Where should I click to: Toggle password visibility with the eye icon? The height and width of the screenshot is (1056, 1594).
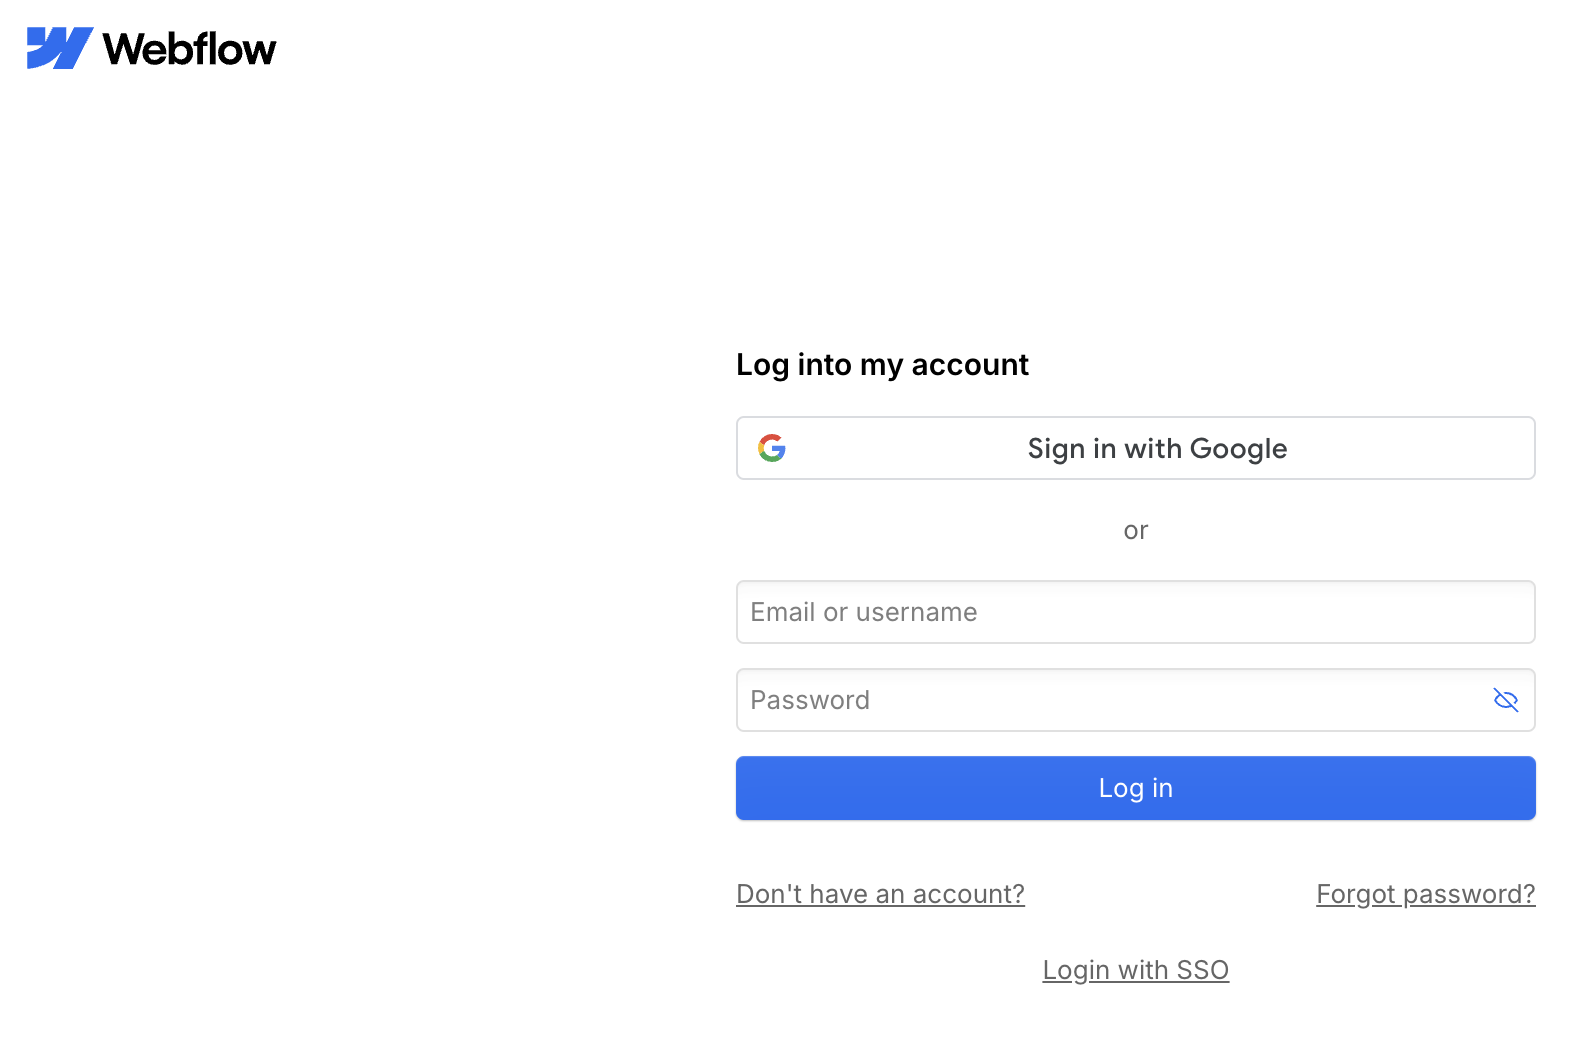coord(1506,700)
